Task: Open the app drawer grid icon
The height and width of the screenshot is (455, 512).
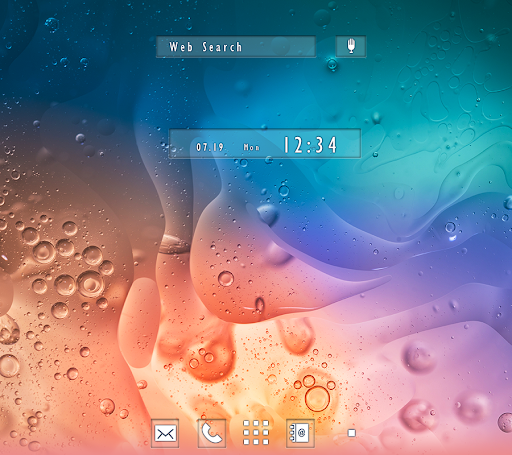Action: pos(256,432)
